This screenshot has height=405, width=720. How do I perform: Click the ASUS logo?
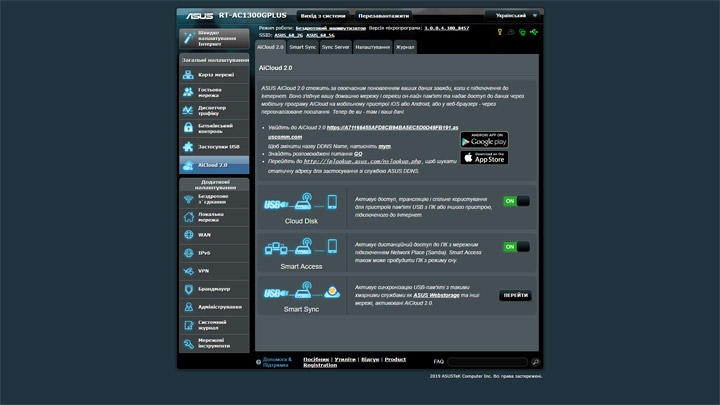click(199, 16)
